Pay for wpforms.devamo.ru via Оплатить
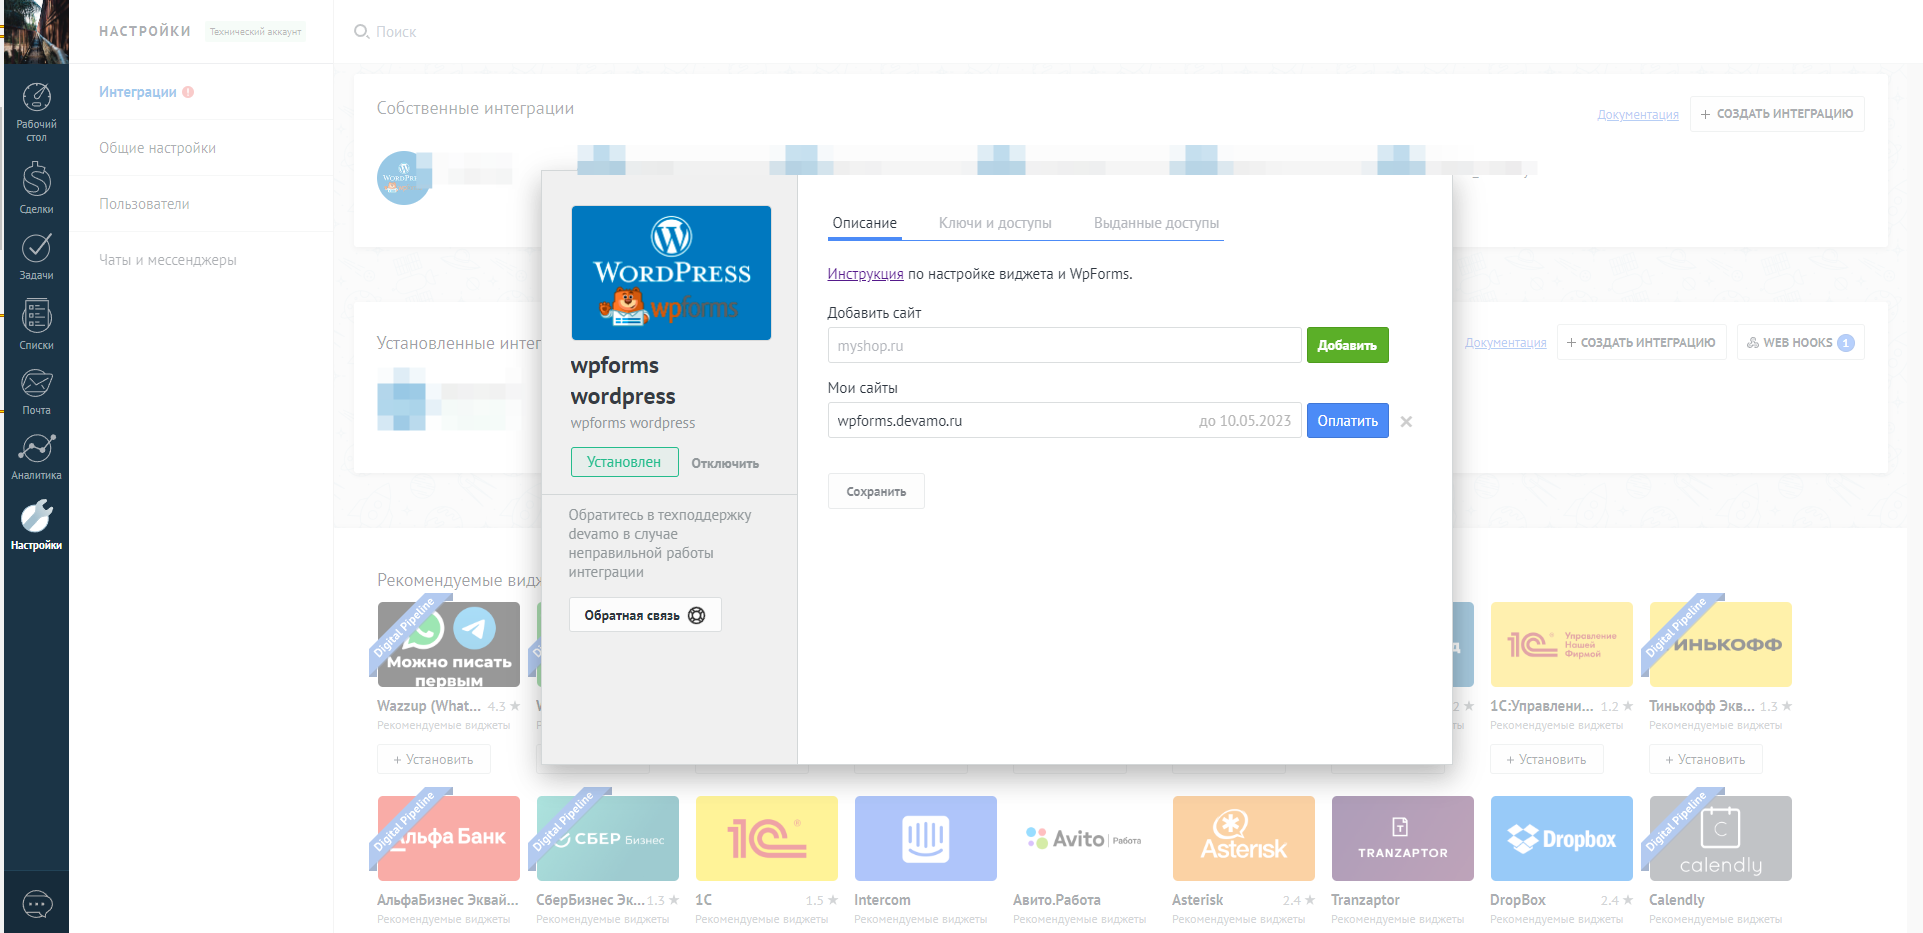Viewport: 1923px width, 933px height. pos(1347,420)
